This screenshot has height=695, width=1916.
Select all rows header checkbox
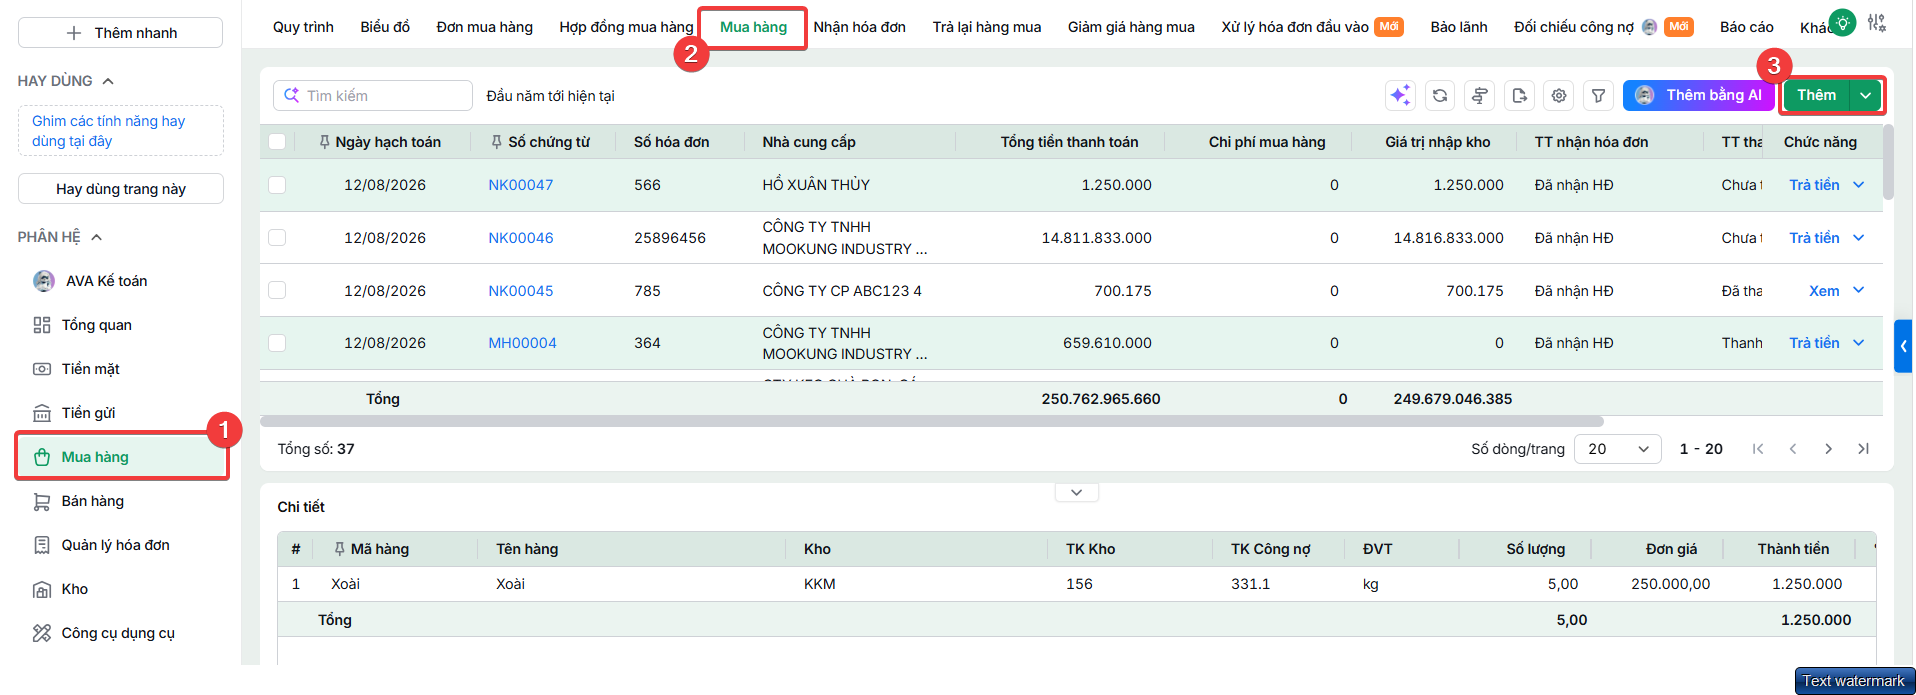pos(277,142)
